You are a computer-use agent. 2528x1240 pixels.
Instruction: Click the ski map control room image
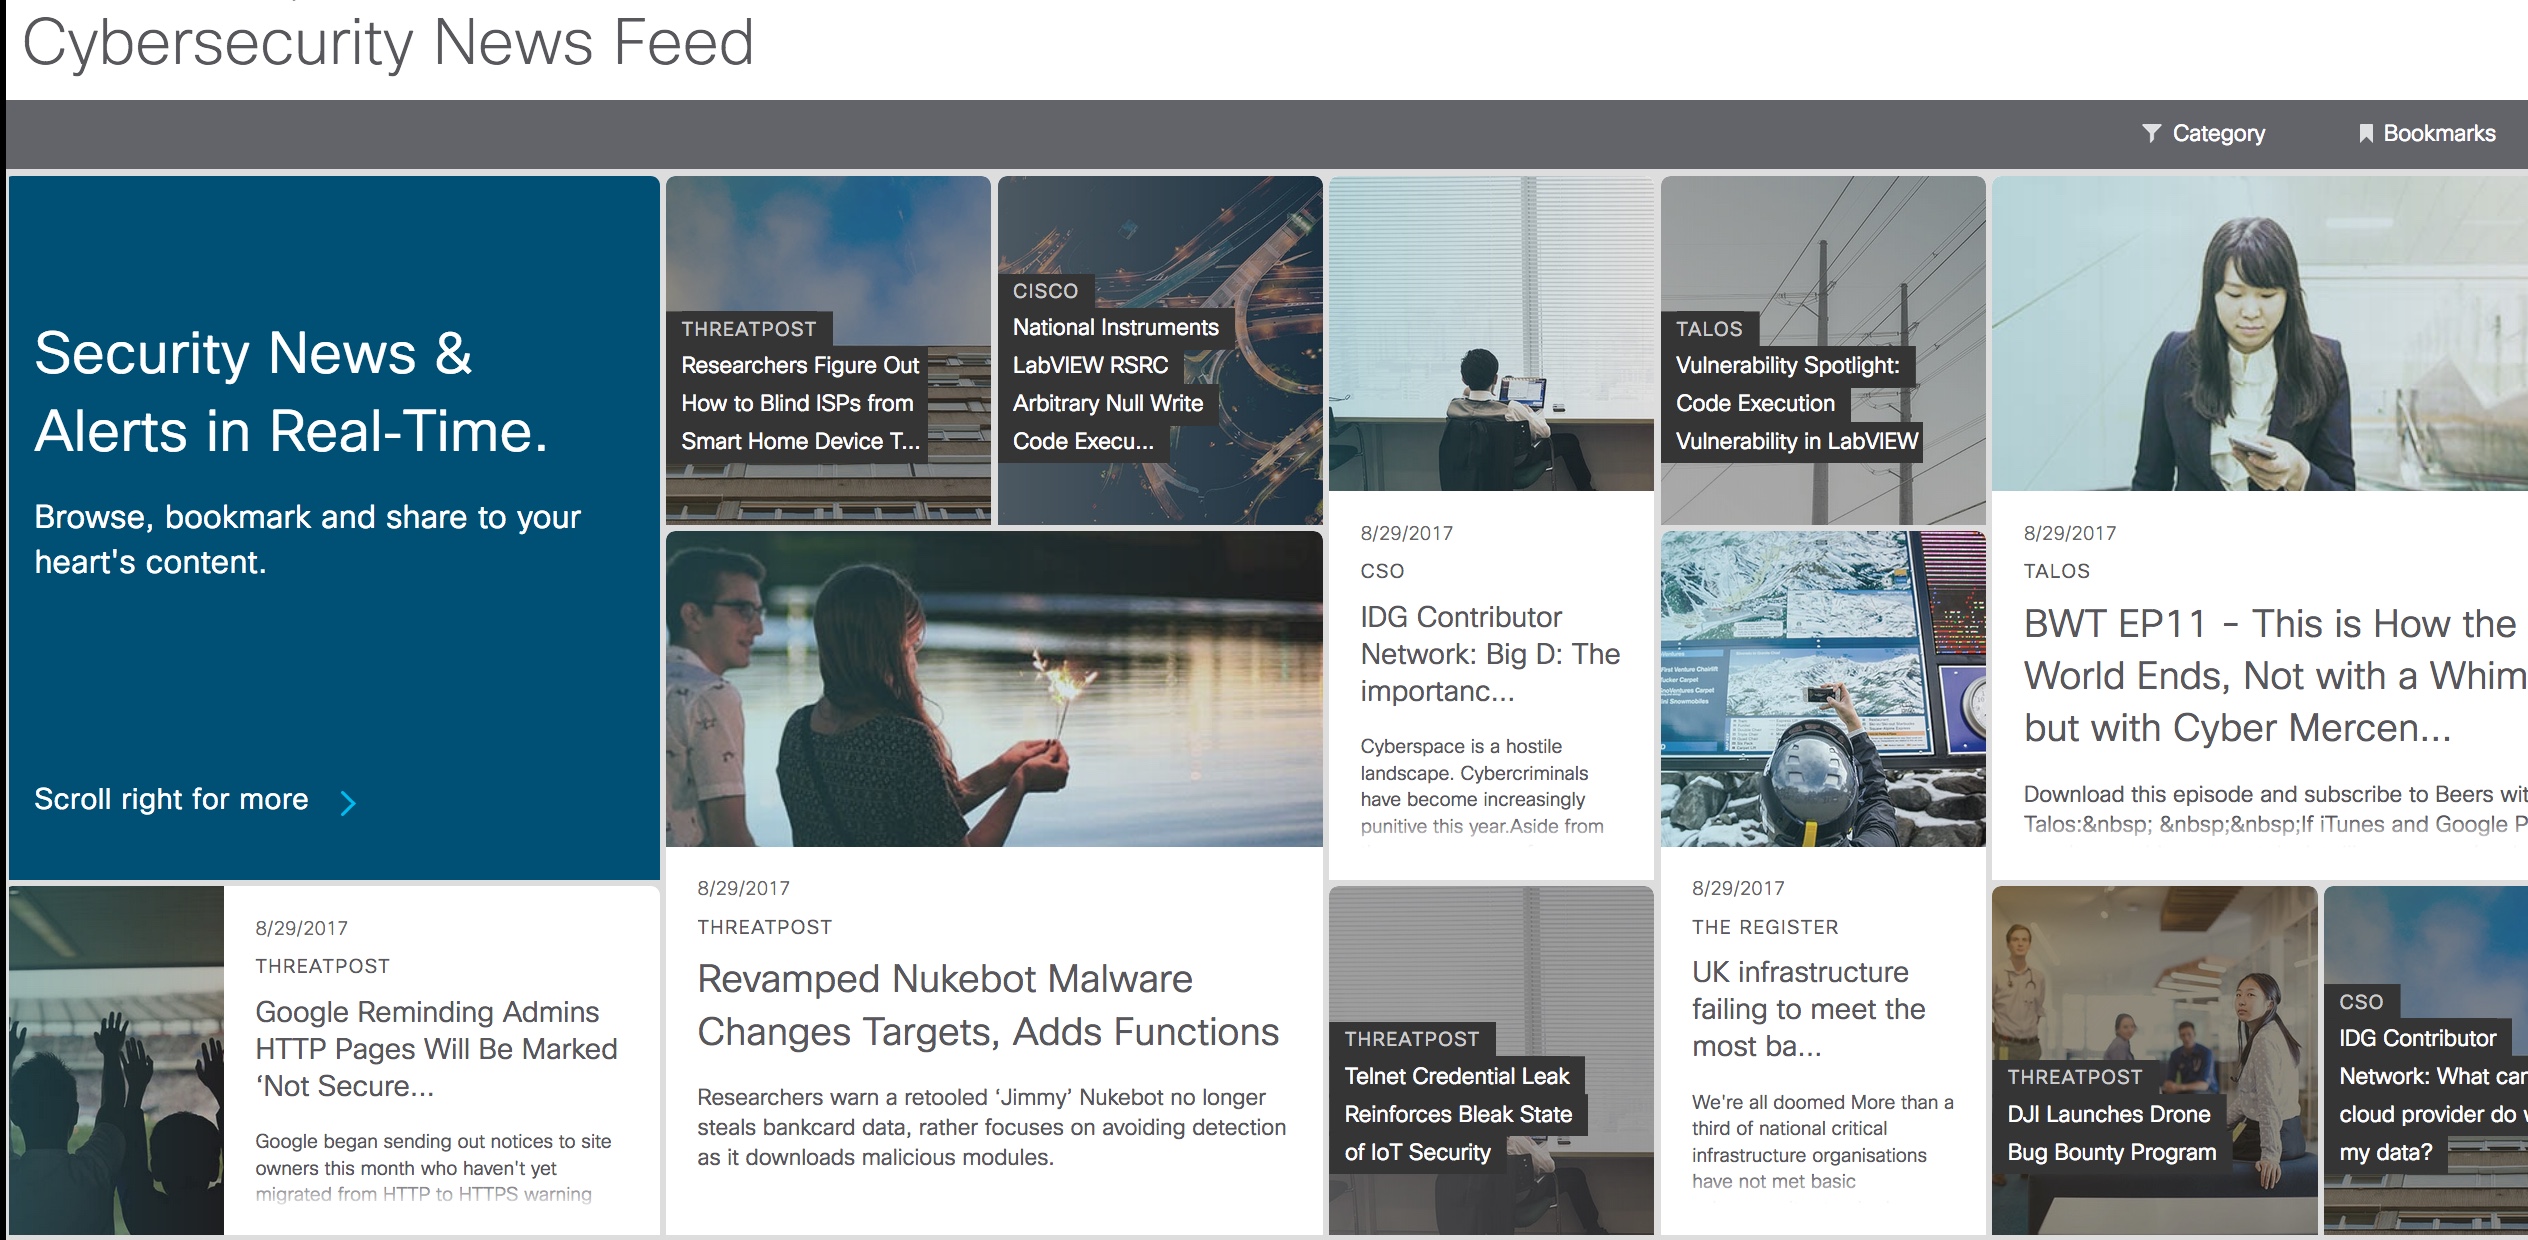click(1822, 688)
